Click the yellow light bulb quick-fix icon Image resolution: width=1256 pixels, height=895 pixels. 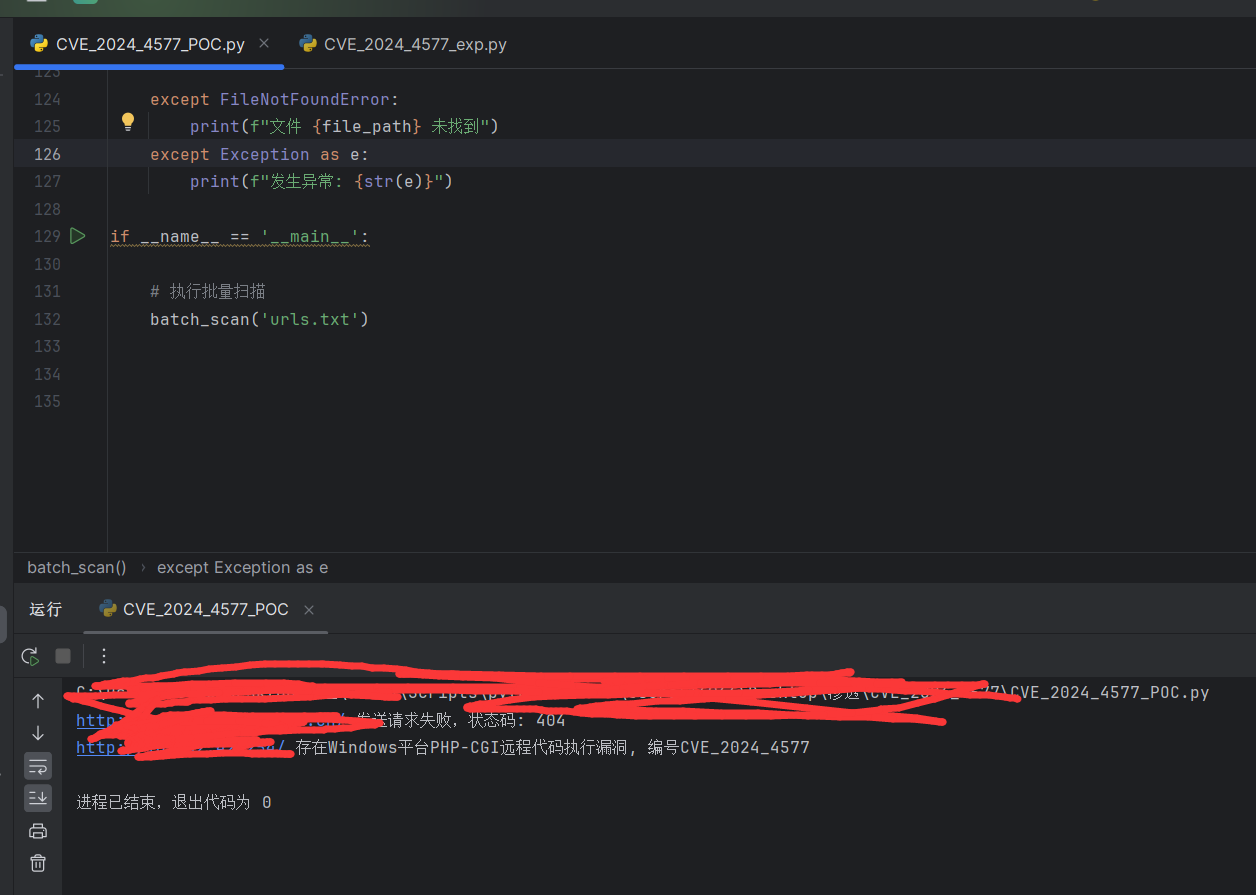click(x=128, y=122)
